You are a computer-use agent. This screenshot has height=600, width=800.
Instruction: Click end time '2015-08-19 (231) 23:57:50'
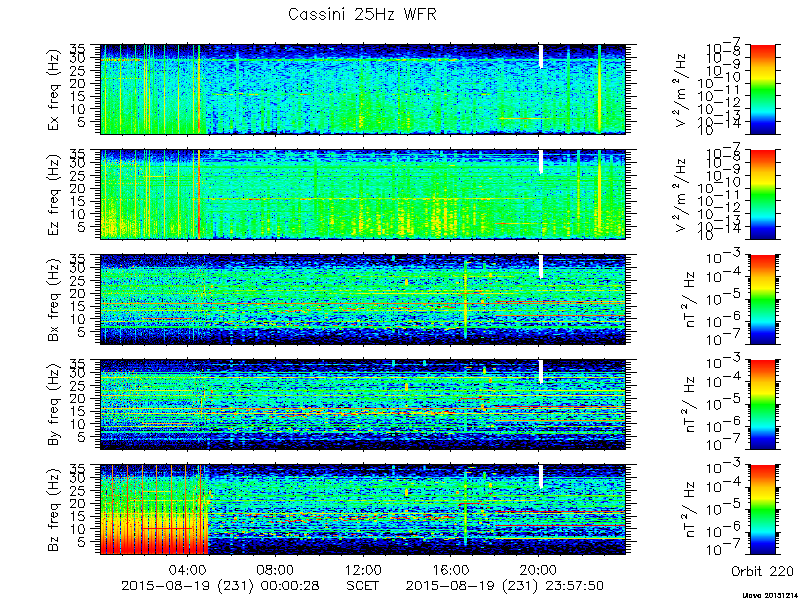point(505,585)
